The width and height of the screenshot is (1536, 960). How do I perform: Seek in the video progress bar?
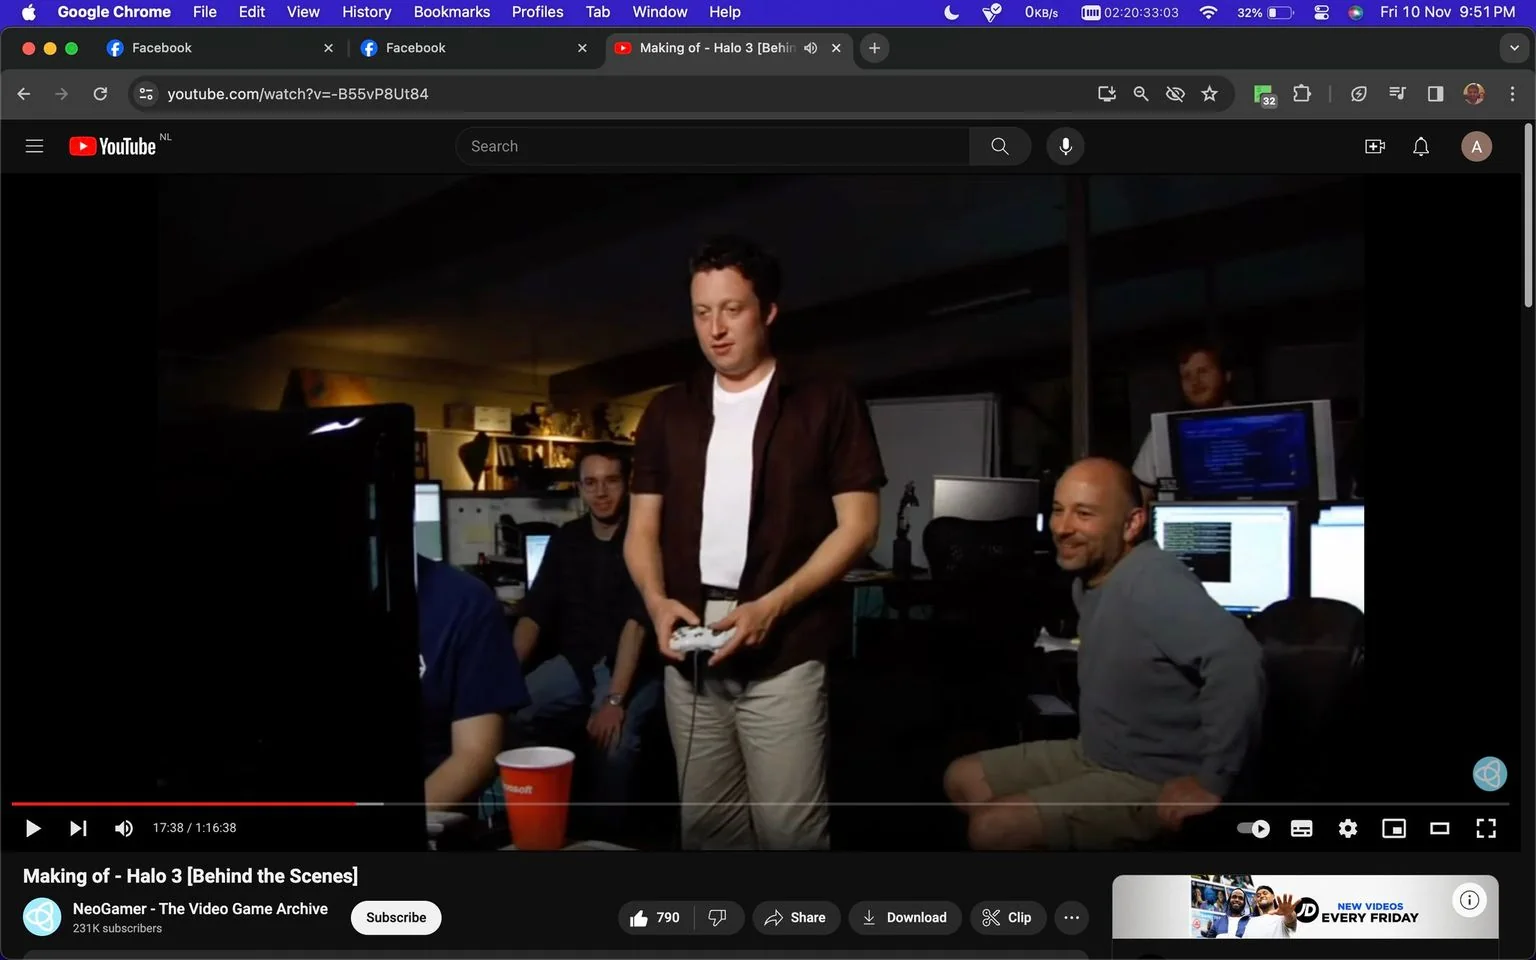(x=760, y=803)
